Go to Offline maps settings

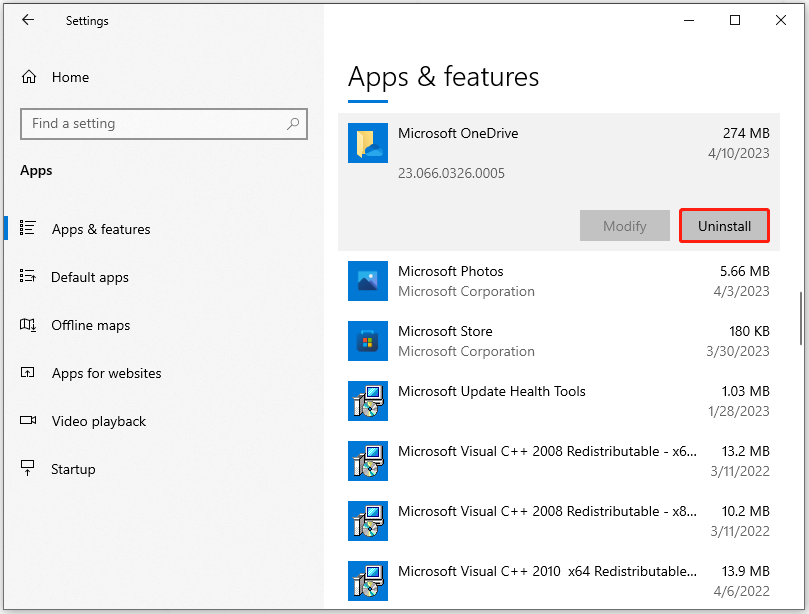tap(91, 325)
